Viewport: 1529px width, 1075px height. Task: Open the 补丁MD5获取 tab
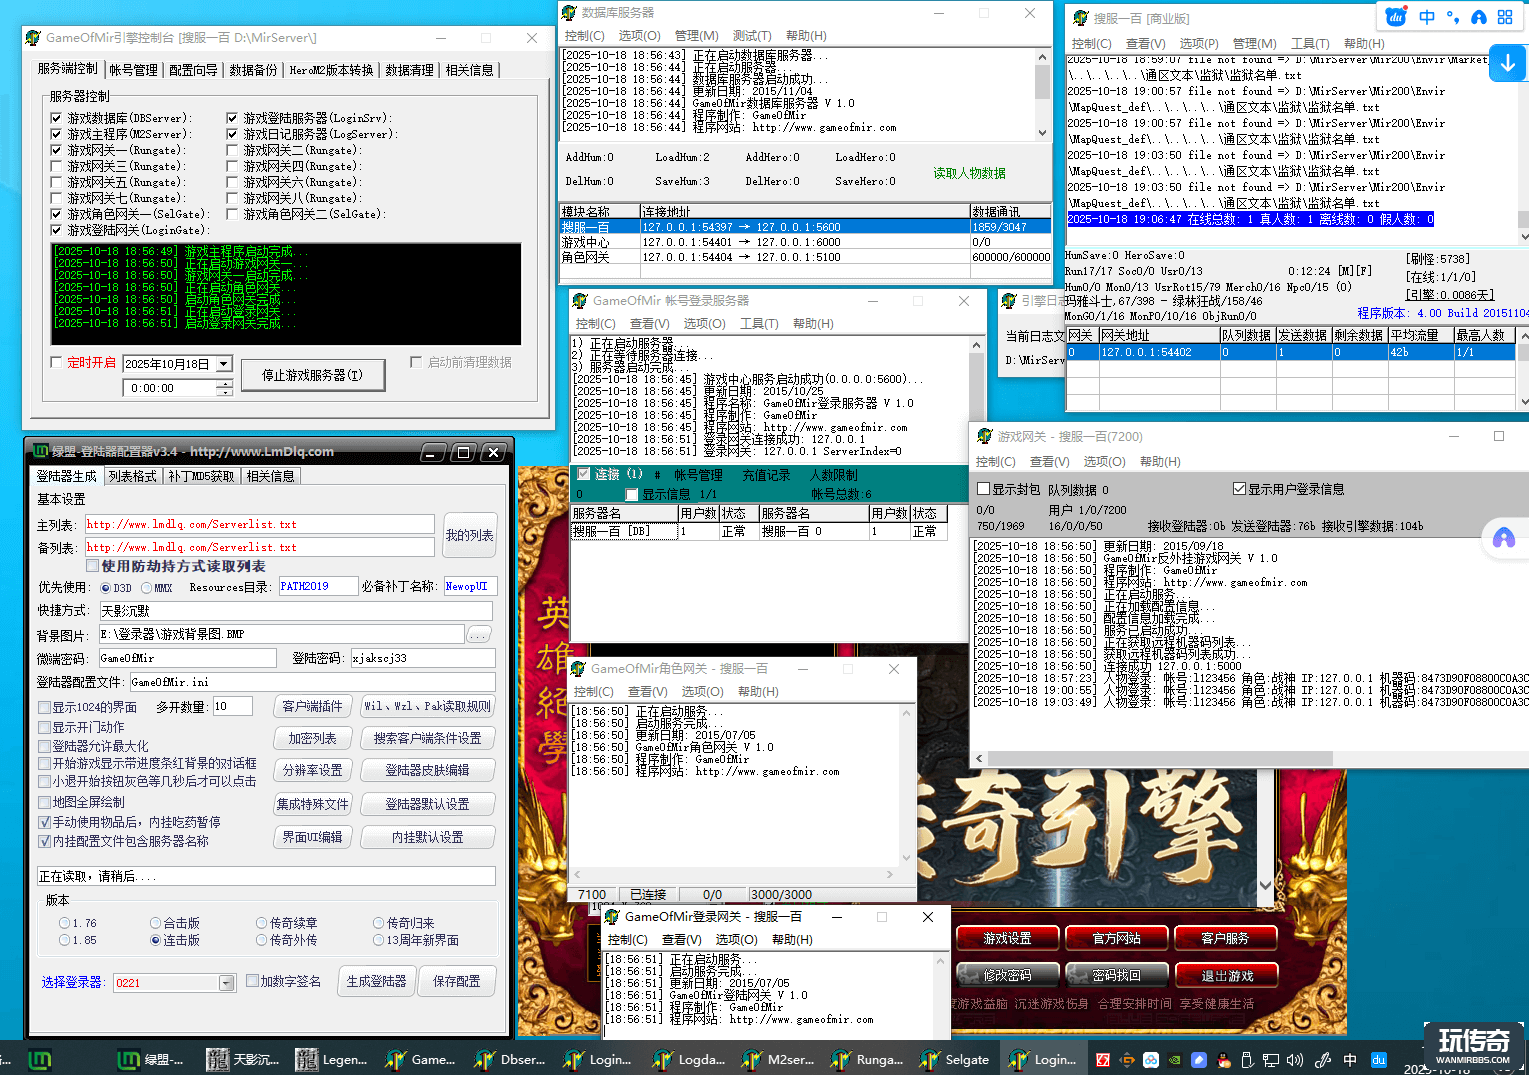pyautogui.click(x=202, y=476)
